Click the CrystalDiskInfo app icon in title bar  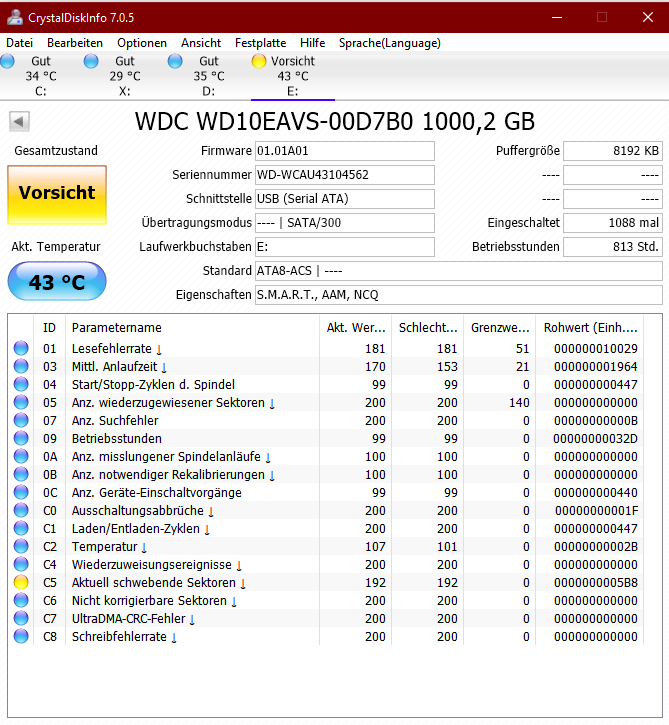pos(15,17)
